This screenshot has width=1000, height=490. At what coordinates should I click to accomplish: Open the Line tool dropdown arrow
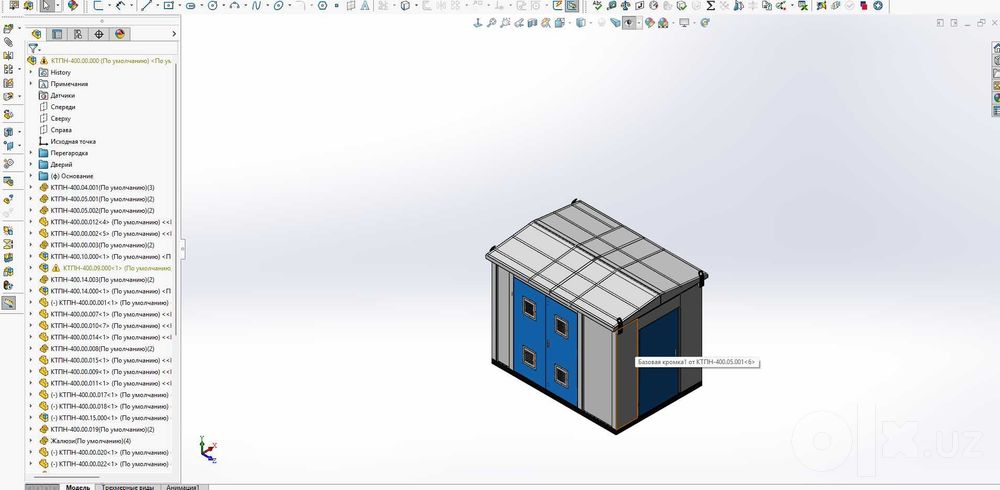156,5
